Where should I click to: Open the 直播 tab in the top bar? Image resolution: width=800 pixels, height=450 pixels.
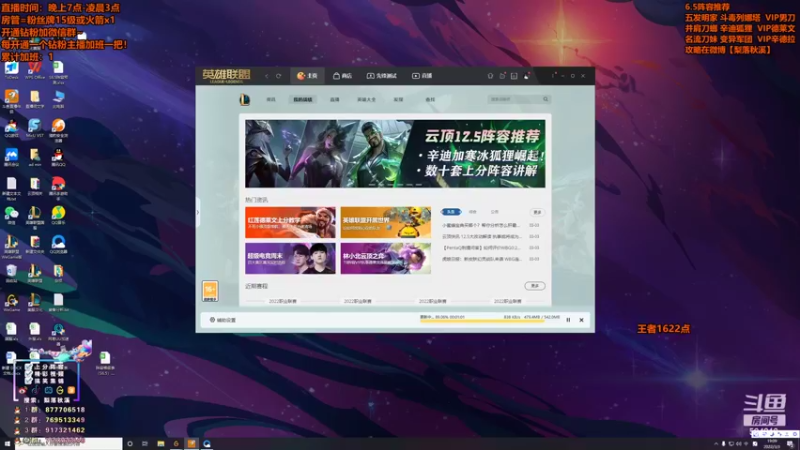[x=422, y=76]
